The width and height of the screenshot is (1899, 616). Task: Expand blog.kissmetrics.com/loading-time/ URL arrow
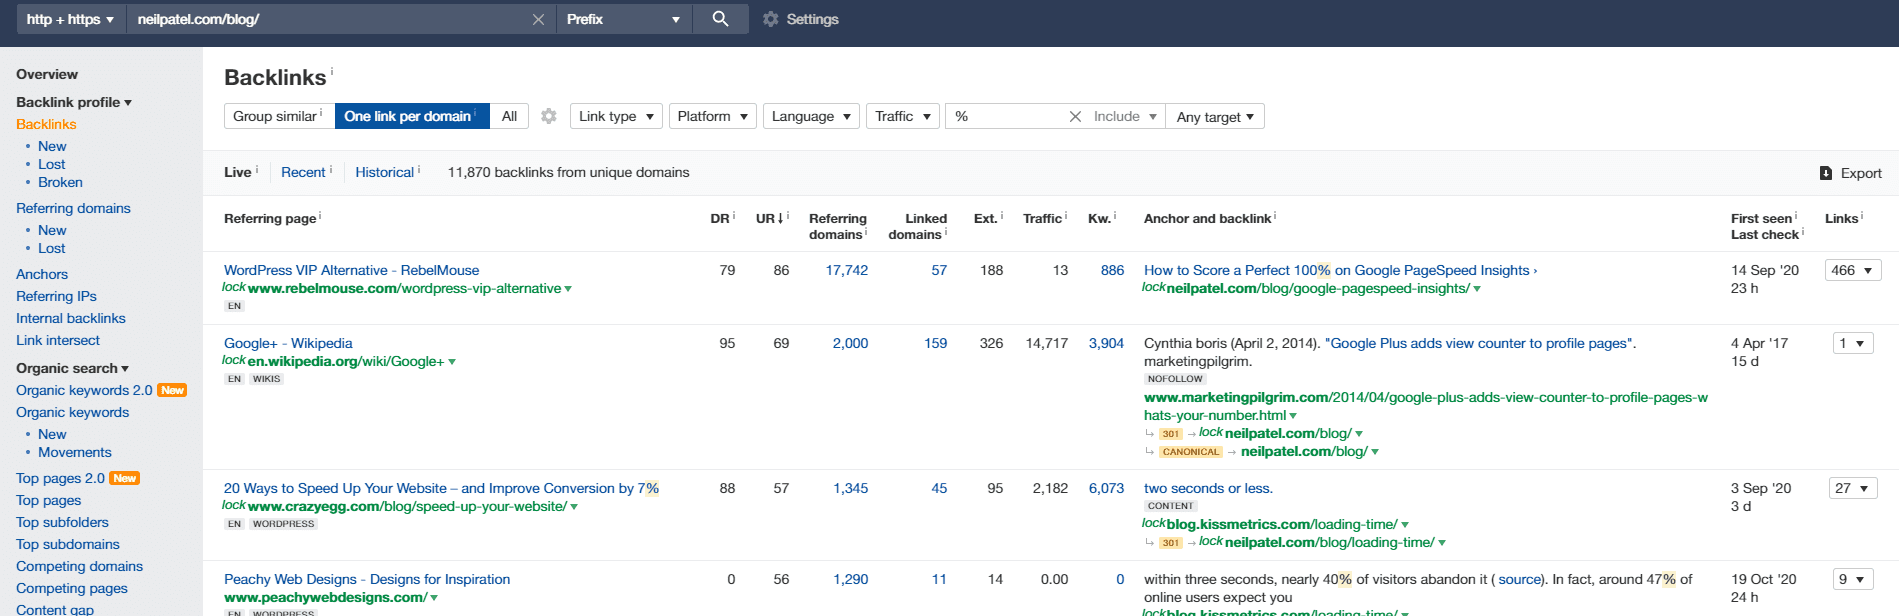pos(1405,525)
